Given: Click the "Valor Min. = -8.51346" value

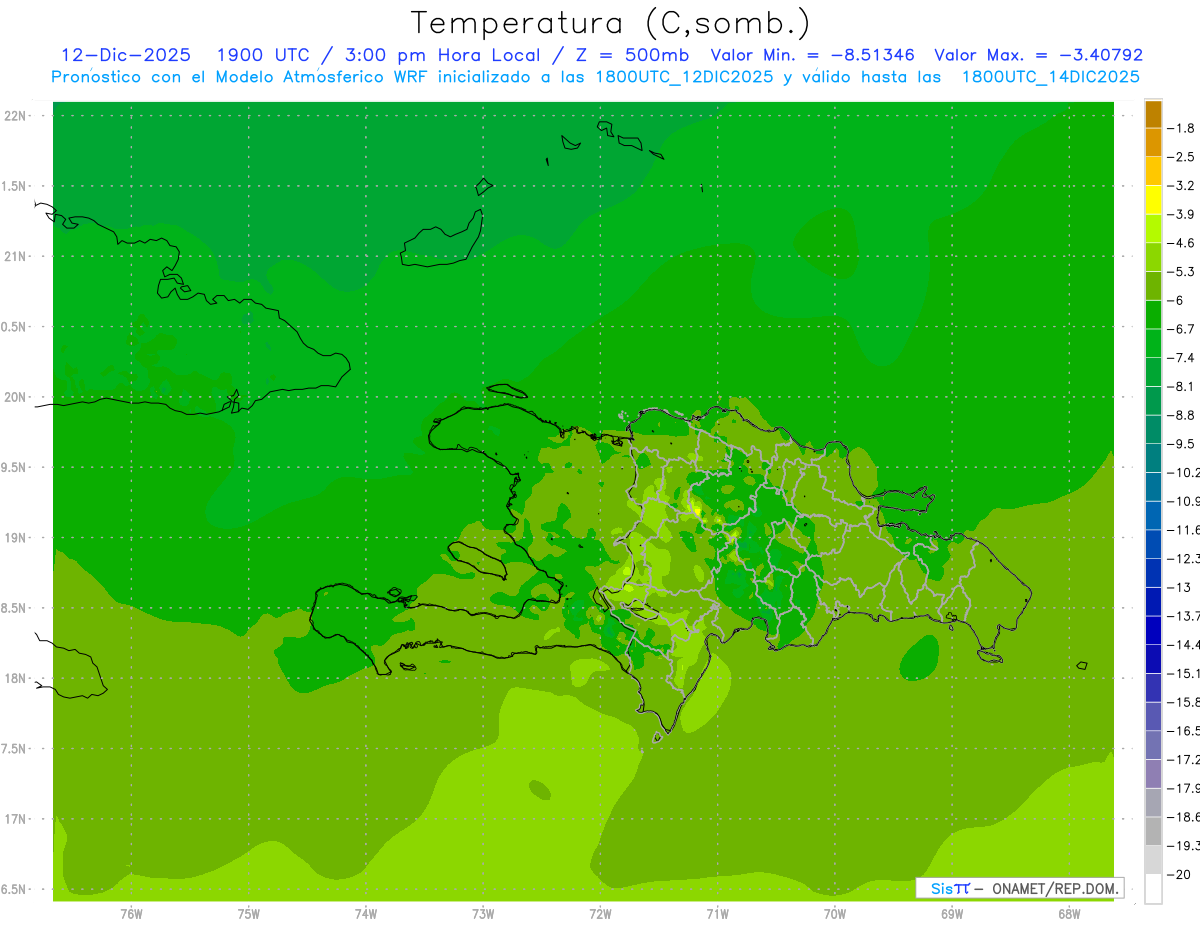Looking at the screenshot, I should point(811,55).
